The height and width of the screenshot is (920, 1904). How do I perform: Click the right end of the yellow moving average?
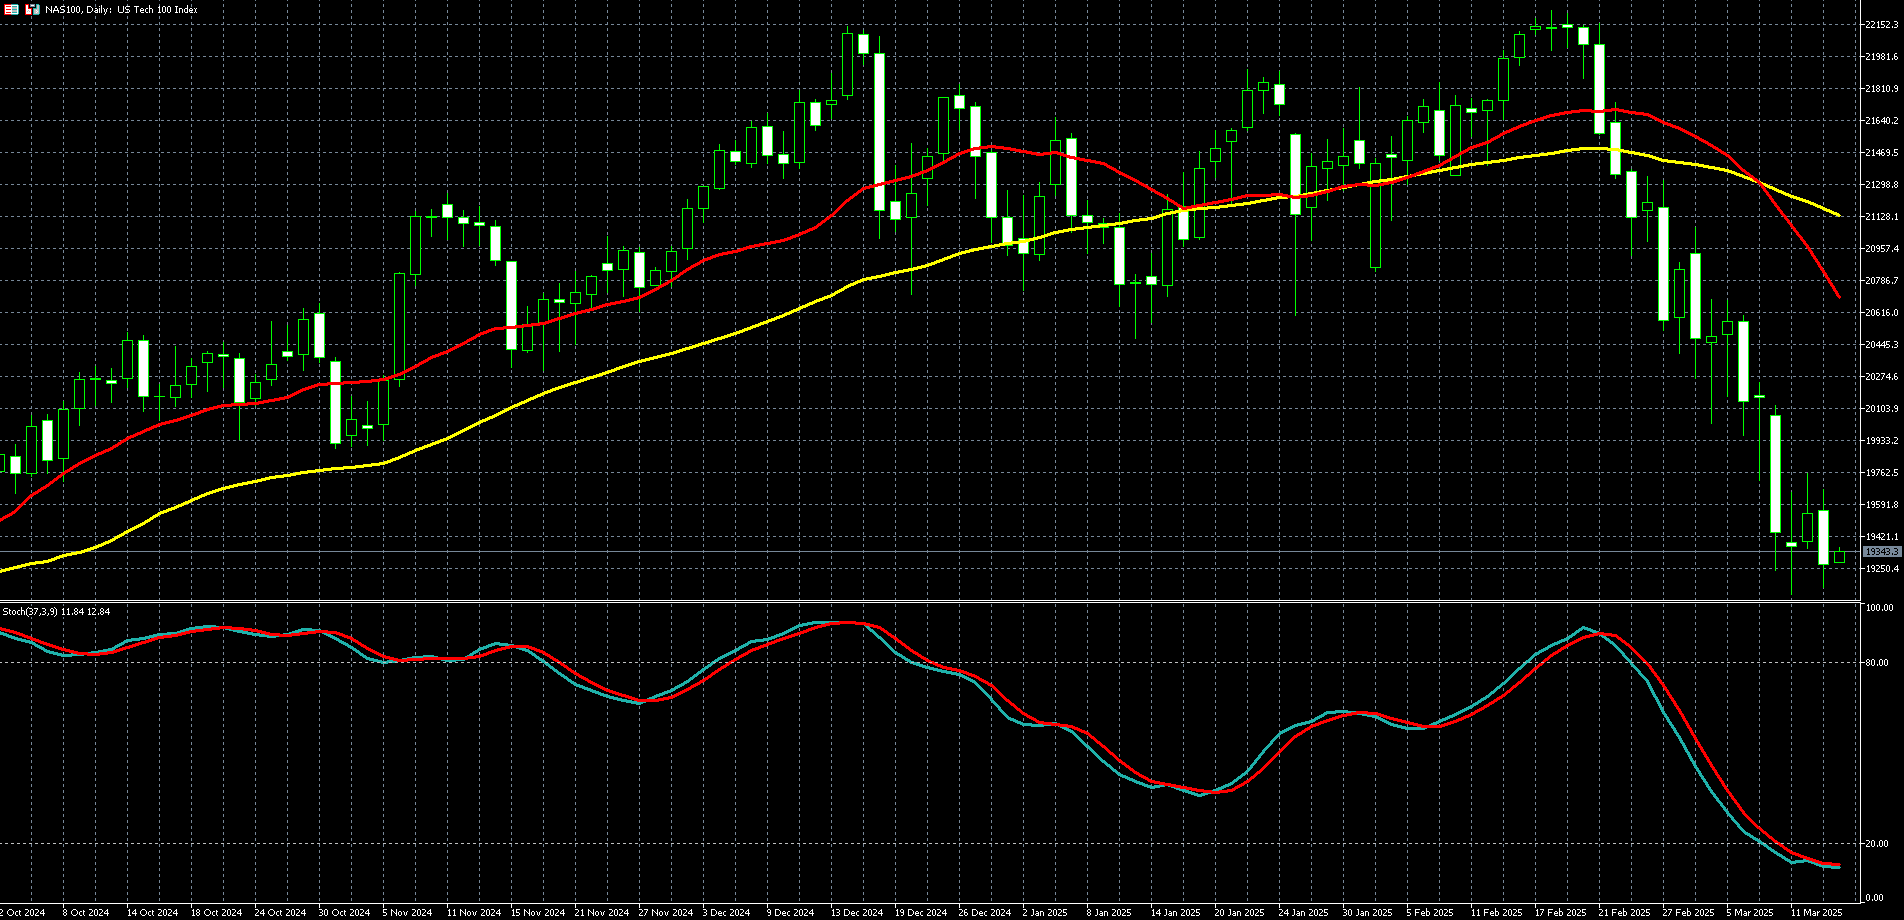click(x=1838, y=214)
